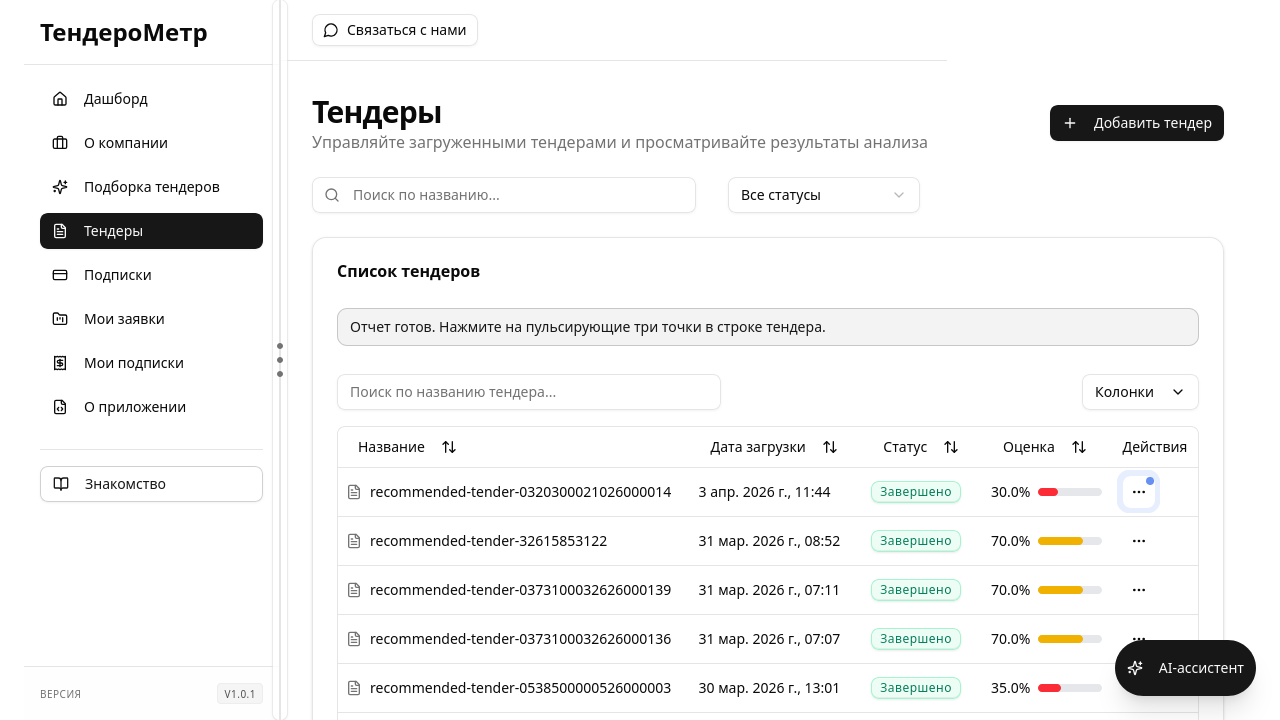Select the Тендеры sidebar item
This screenshot has height=720, width=1280.
pyautogui.click(x=151, y=231)
